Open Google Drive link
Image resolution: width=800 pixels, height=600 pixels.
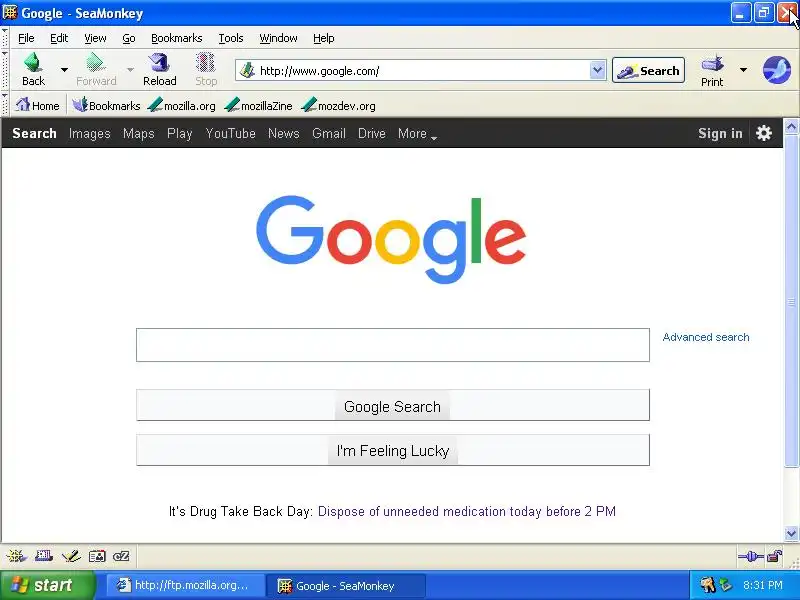pos(371,134)
